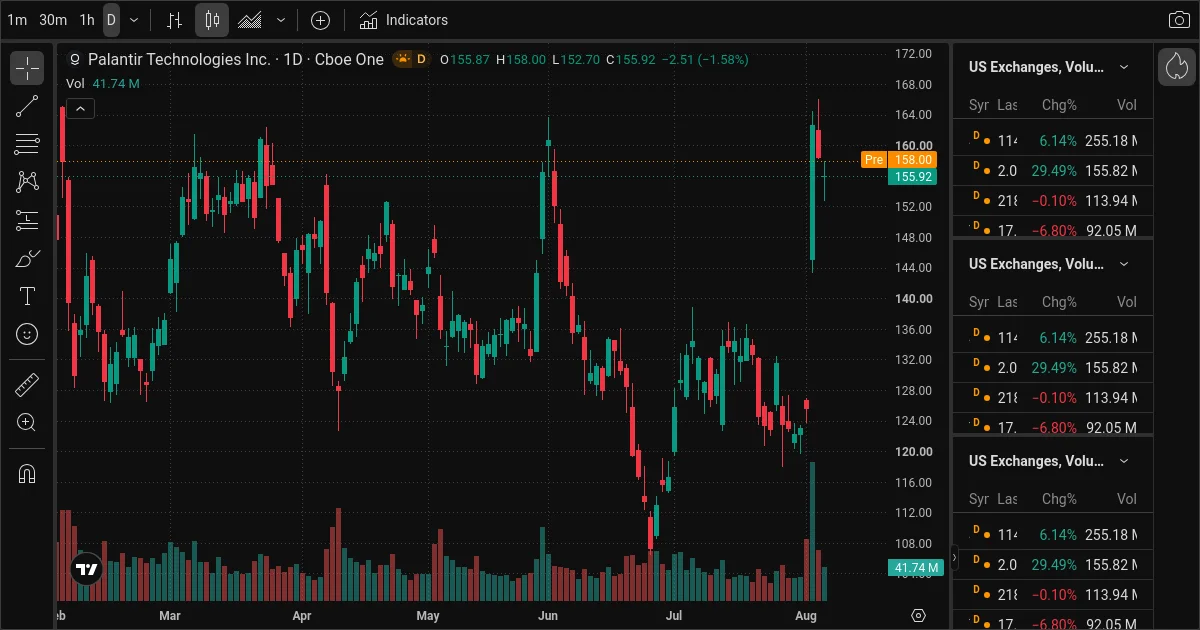Open the Indicators dialog
This screenshot has width=1200, height=630.
[403, 20]
